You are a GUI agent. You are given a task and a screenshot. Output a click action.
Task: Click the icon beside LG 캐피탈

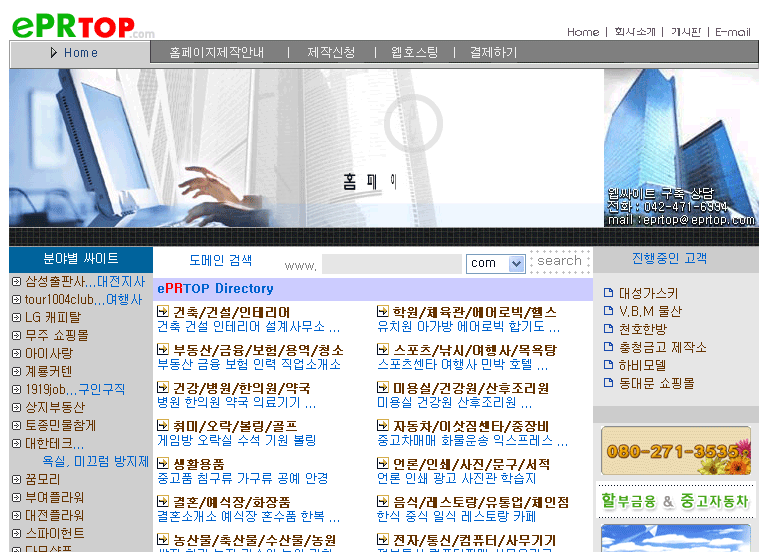tap(16, 318)
